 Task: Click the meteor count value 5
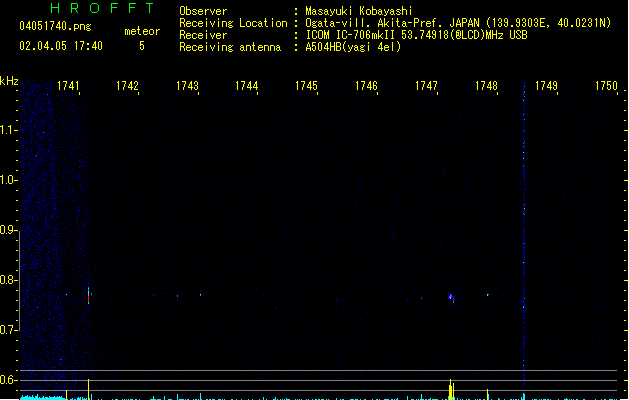click(142, 46)
